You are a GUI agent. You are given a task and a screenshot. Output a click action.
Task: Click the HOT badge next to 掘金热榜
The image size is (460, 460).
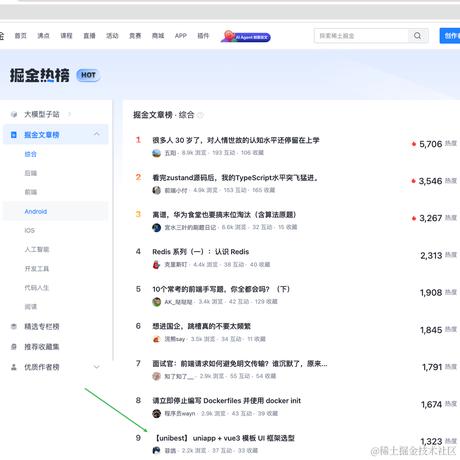(x=88, y=75)
